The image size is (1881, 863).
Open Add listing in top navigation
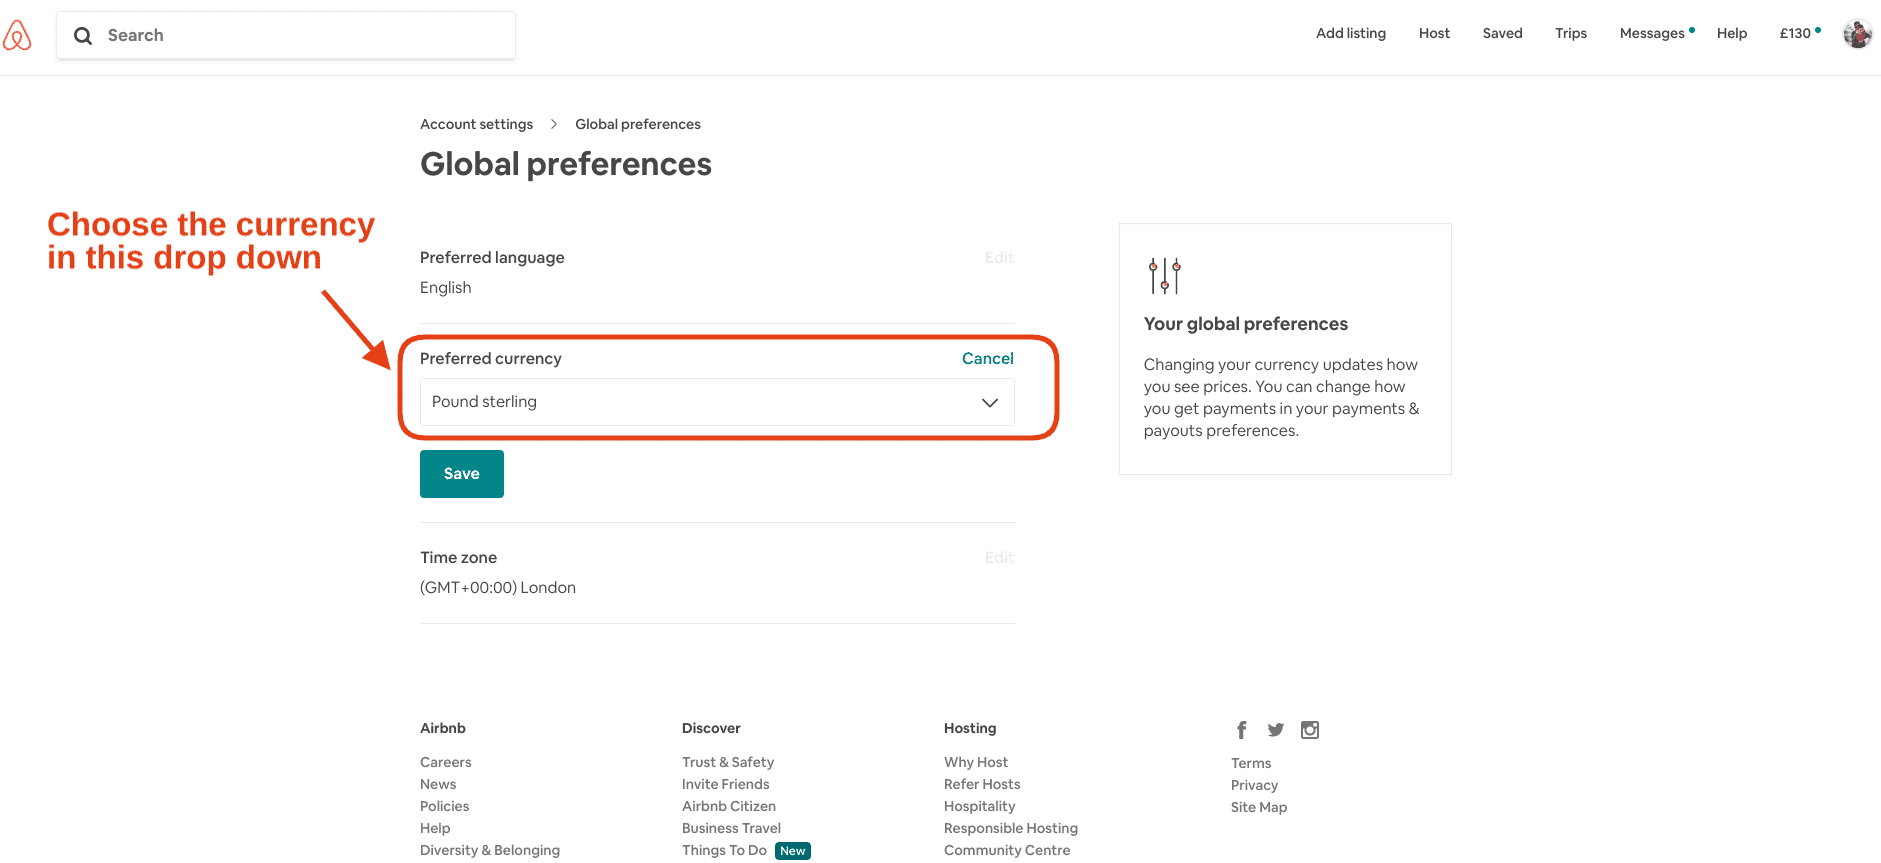(x=1351, y=33)
